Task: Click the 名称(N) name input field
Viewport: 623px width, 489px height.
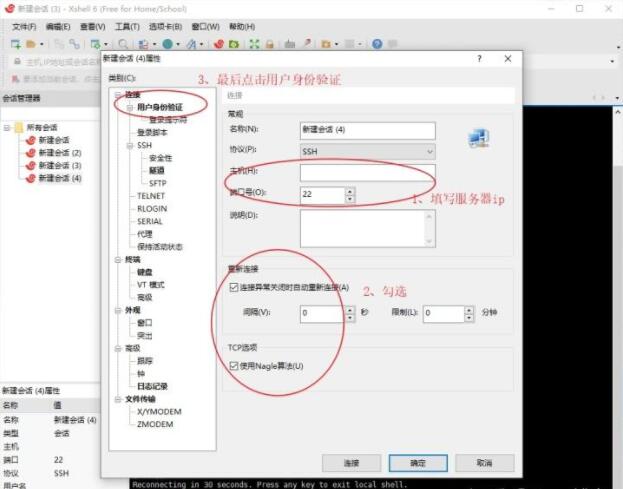Action: pyautogui.click(x=368, y=131)
